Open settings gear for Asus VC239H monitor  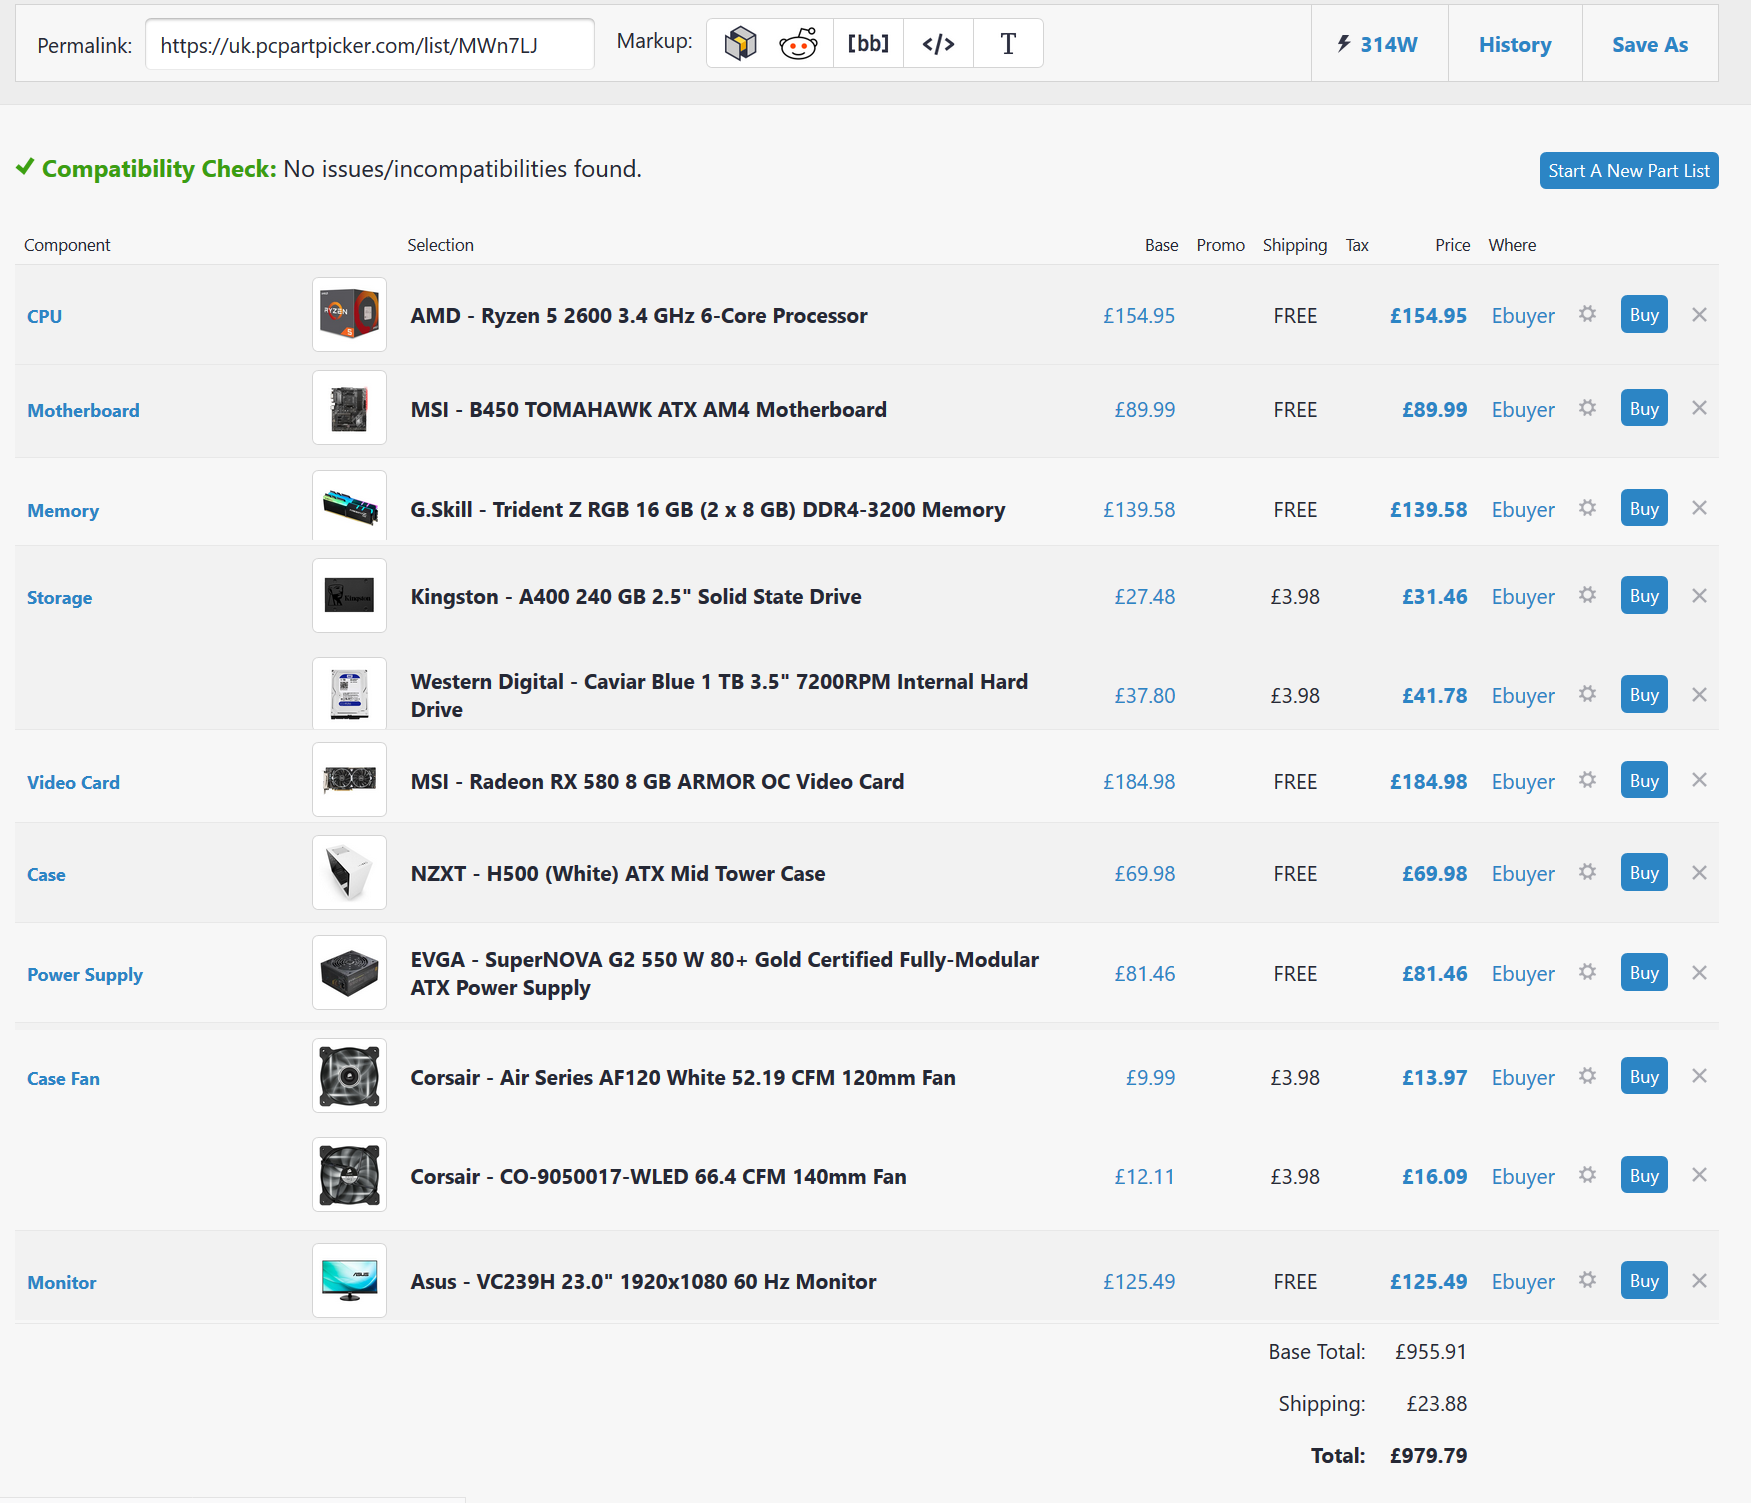click(x=1587, y=1280)
